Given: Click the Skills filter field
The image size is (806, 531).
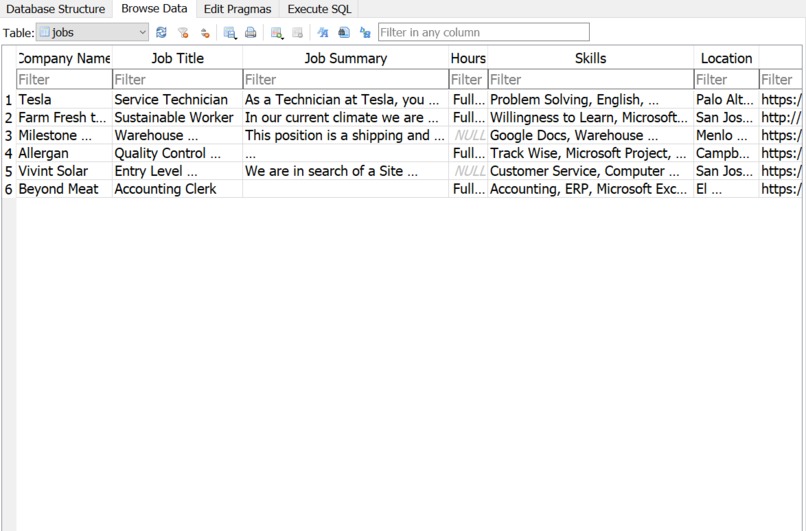Looking at the screenshot, I should click(591, 80).
